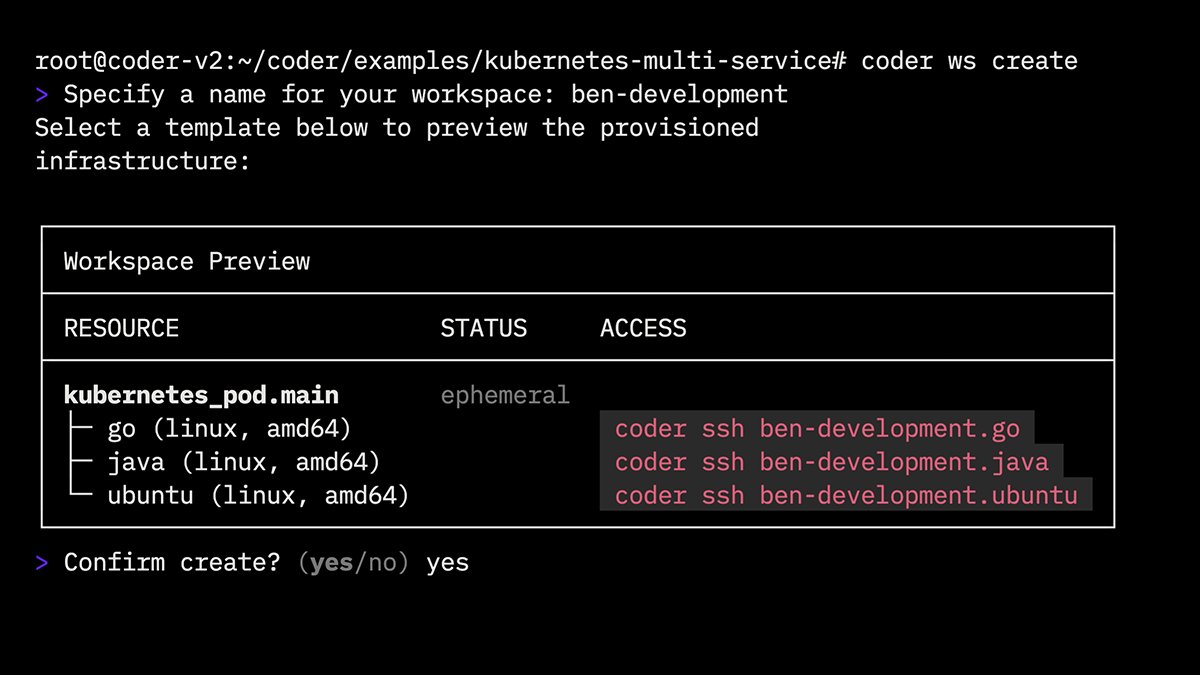Click the purple prompt arrow beside "Confirm create?"
The width and height of the screenshot is (1200, 675).
pyautogui.click(x=42, y=563)
